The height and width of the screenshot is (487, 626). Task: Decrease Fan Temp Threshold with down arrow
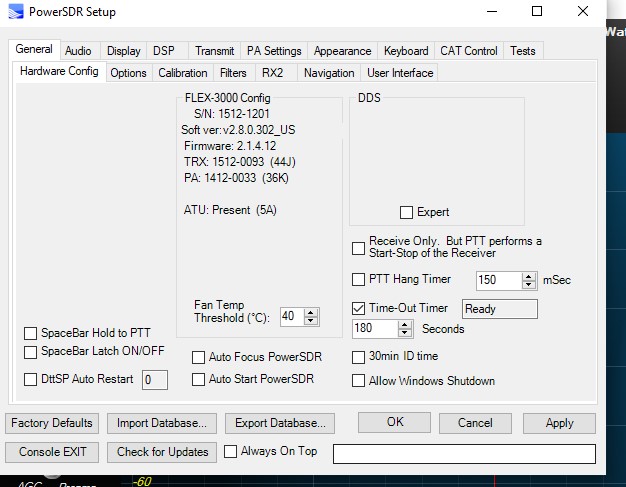[311, 321]
